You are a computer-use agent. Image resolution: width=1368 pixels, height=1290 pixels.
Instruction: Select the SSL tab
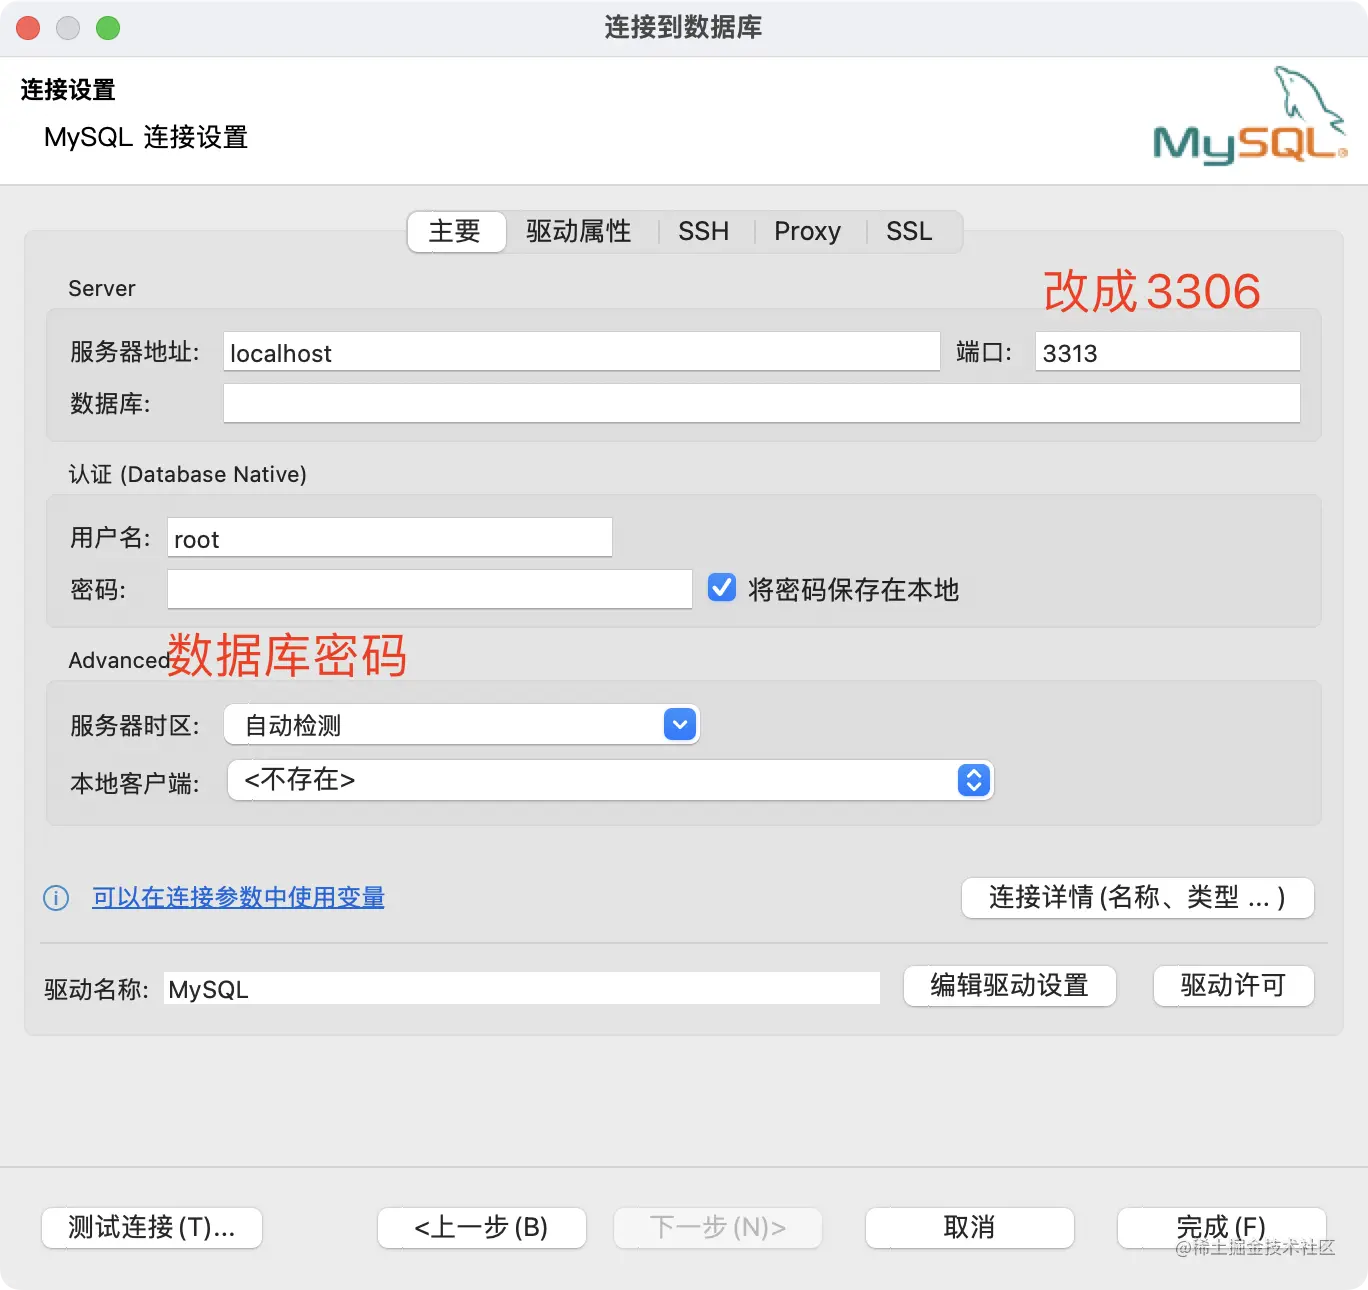coord(909,231)
